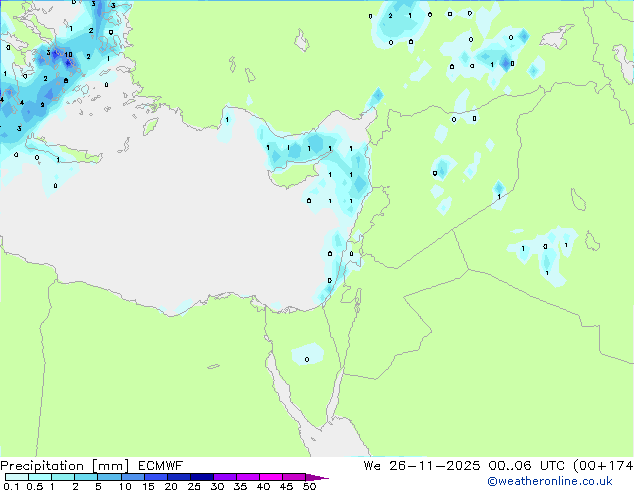Click the "00..06 UTC" time range text
Screen dimensions: 634x490
[x=526, y=466]
